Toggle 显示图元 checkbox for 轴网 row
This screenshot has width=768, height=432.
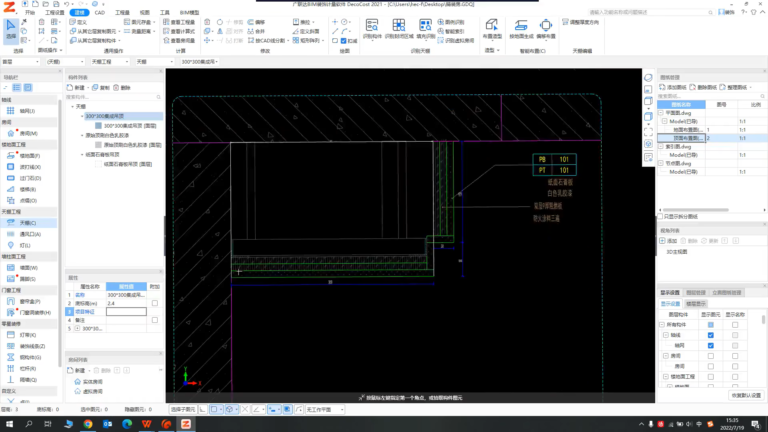(x=711, y=346)
